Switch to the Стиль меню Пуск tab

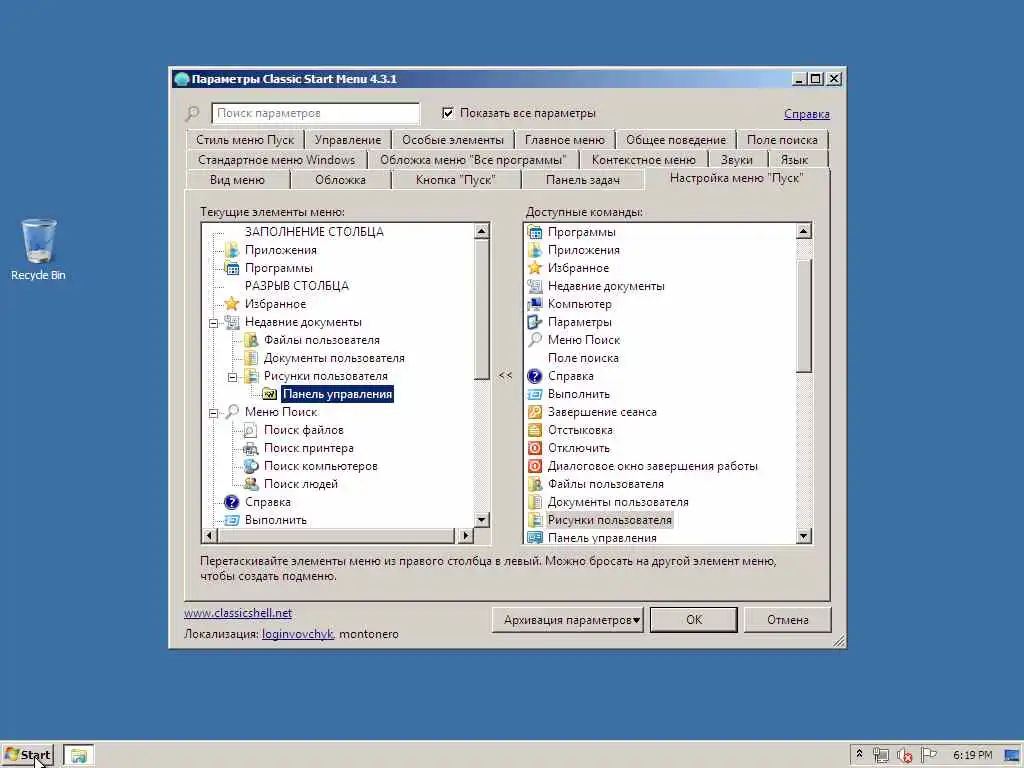(245, 140)
